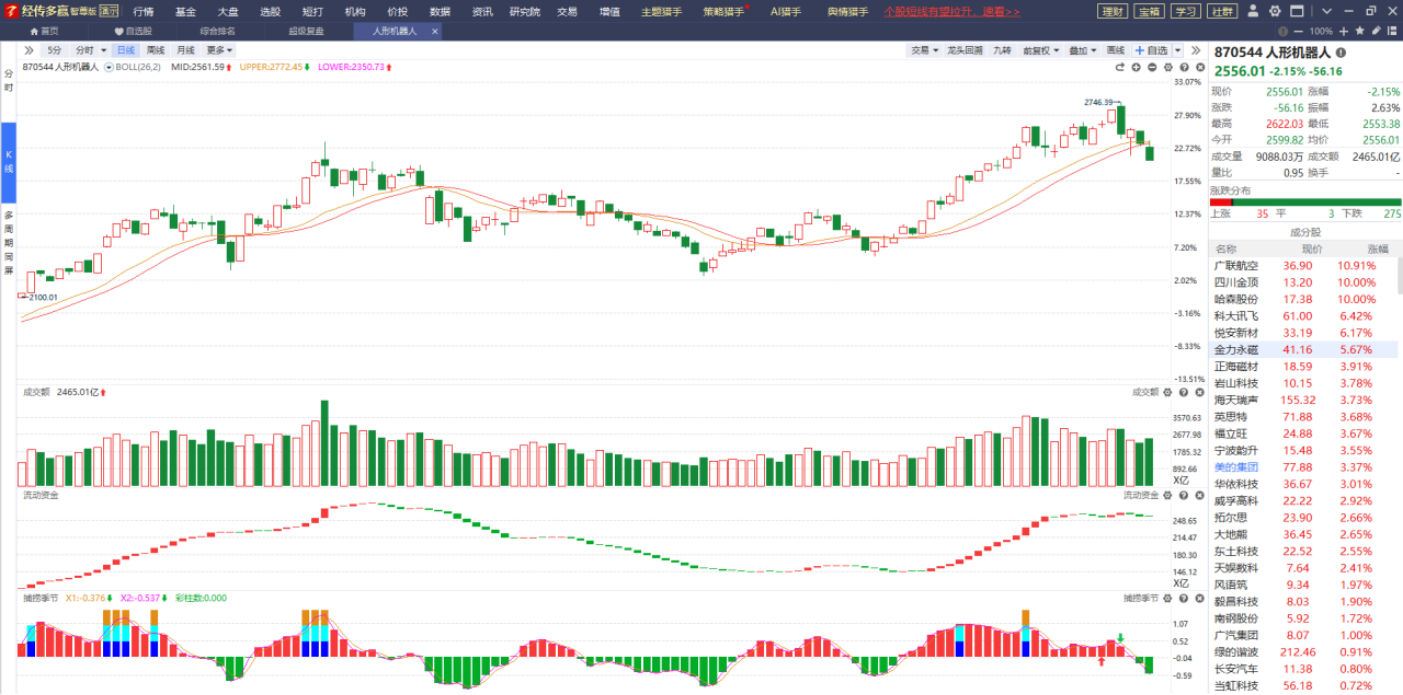1403x695 pixels.
Task: Open the 研究院 menu
Action: [x=524, y=12]
